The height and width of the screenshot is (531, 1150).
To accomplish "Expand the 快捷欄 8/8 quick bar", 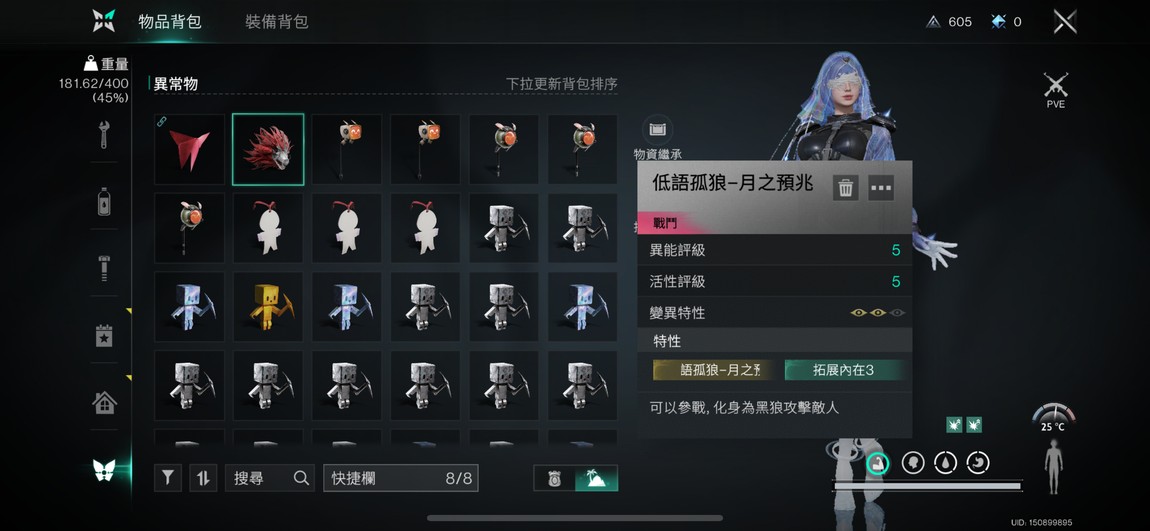I will (x=400, y=478).
